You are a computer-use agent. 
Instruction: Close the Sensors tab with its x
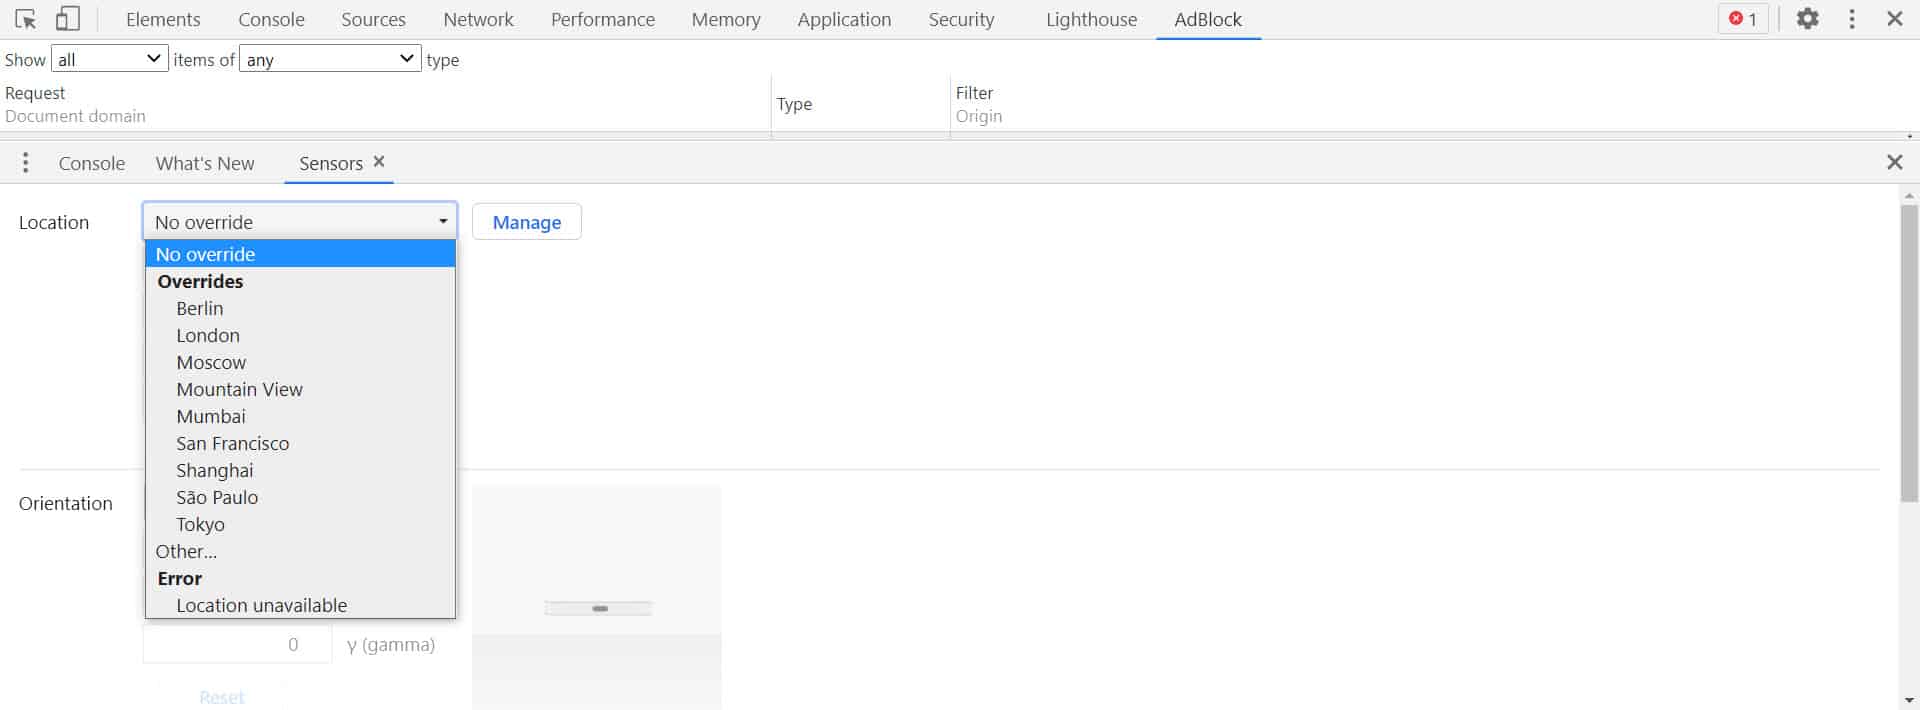tap(379, 162)
